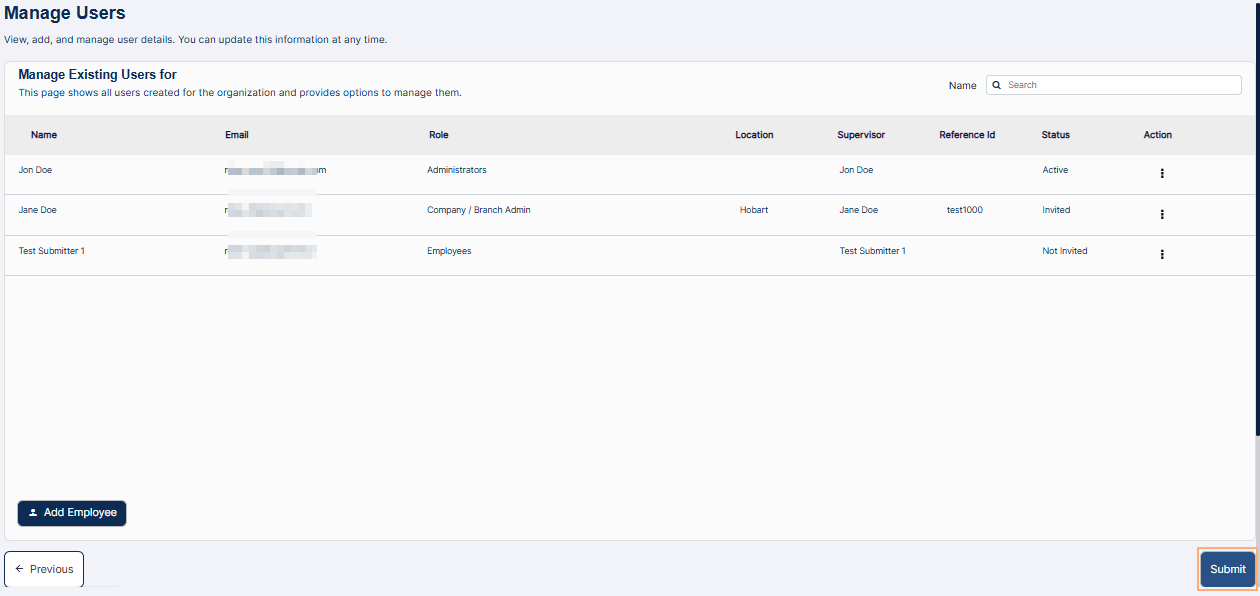Click the Hobart location cell
Screen dimensions: 1260x596
coord(754,210)
